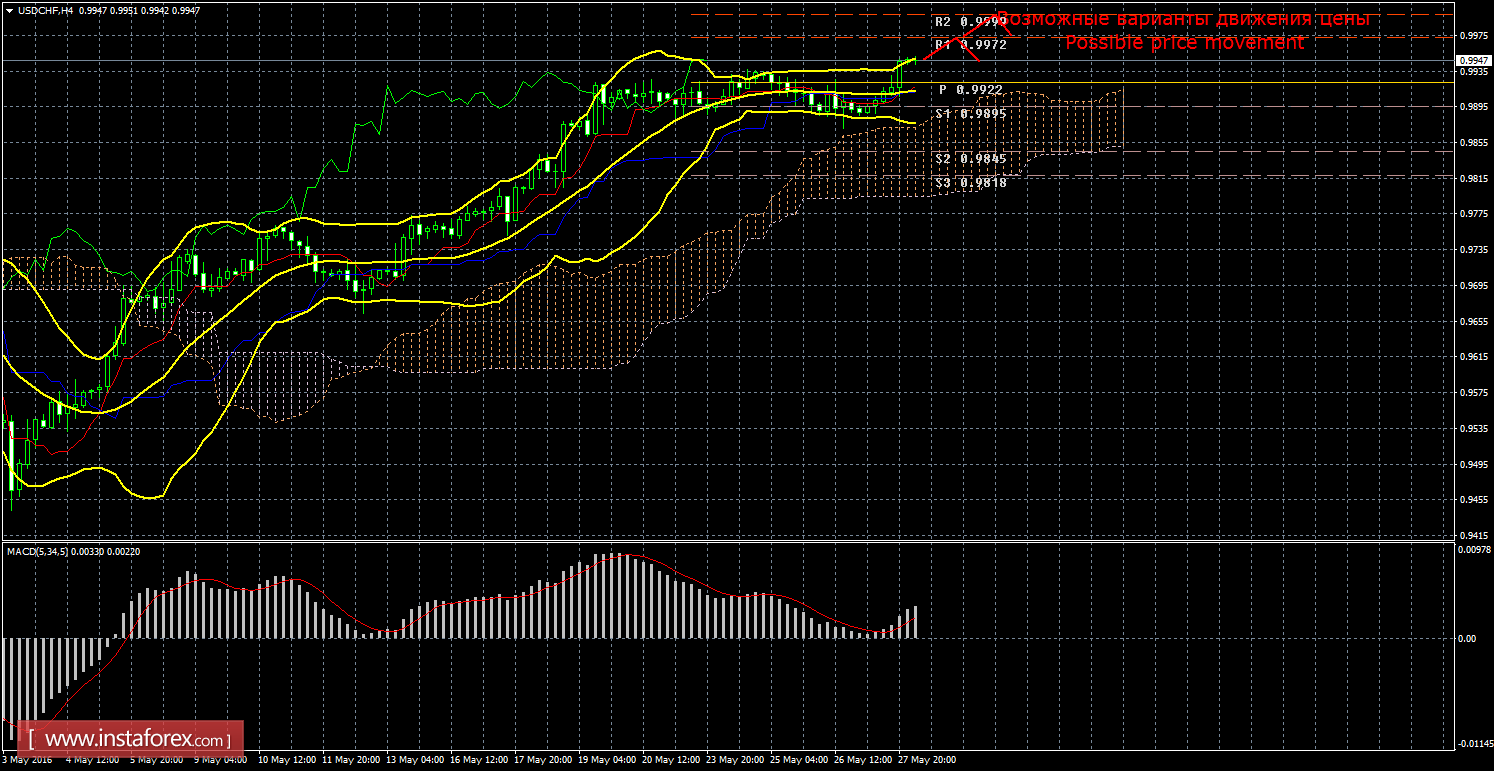Click the current price tag 0.9947

tap(1472, 60)
